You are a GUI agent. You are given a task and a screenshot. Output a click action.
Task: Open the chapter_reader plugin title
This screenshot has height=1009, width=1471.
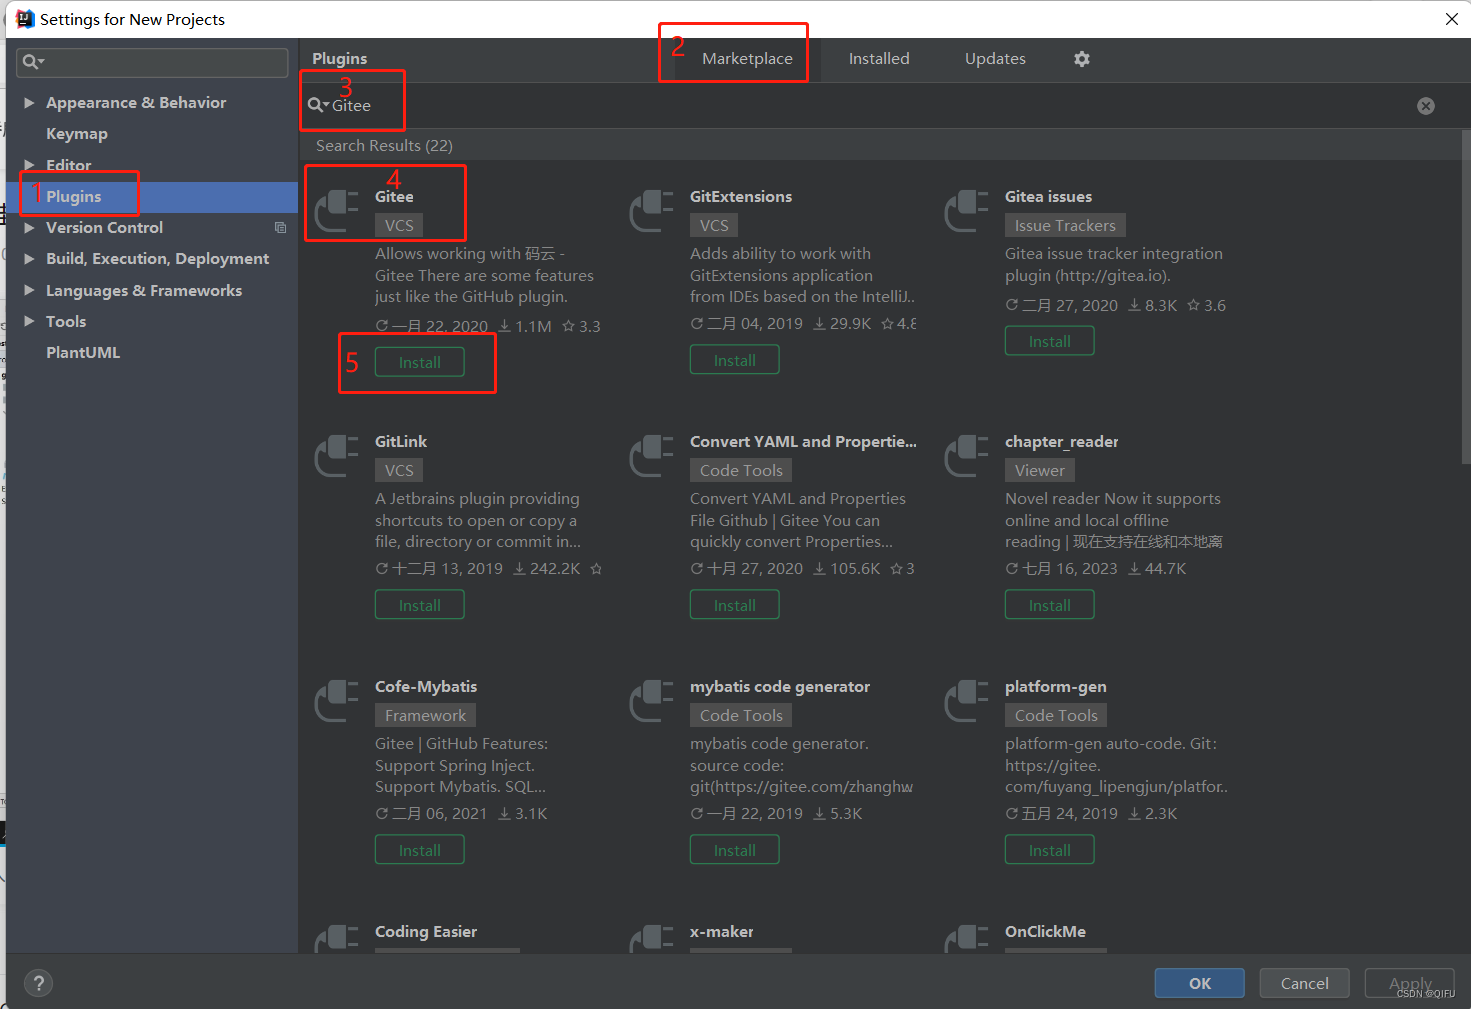1061,442
